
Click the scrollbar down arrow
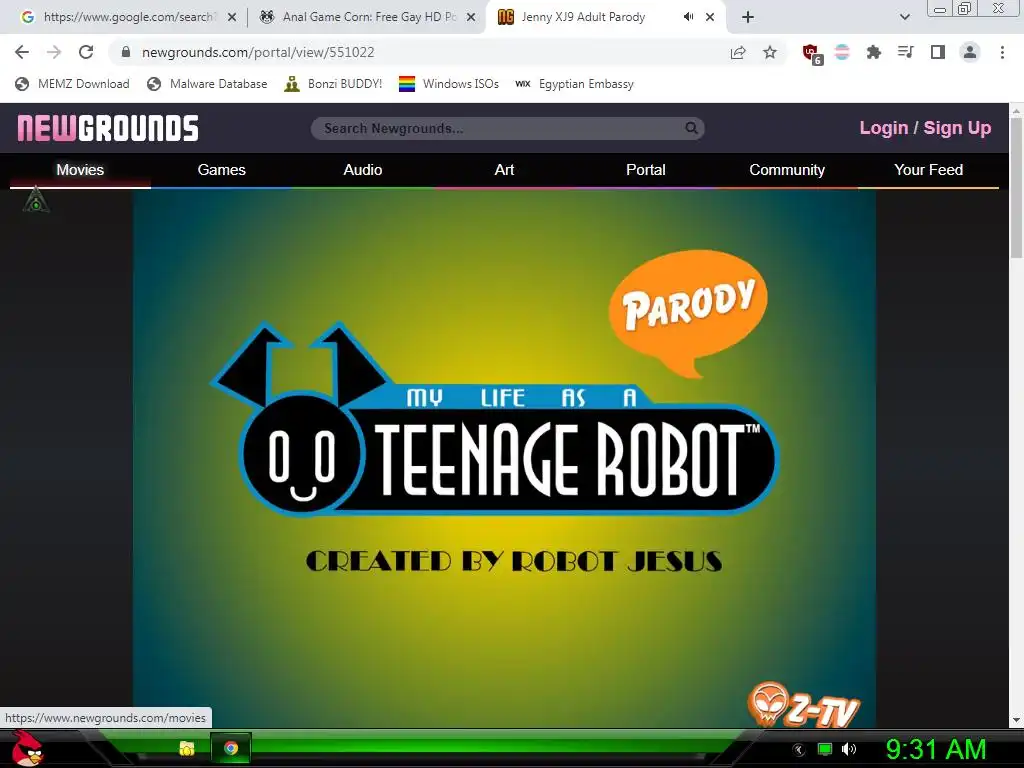pos(1016,720)
